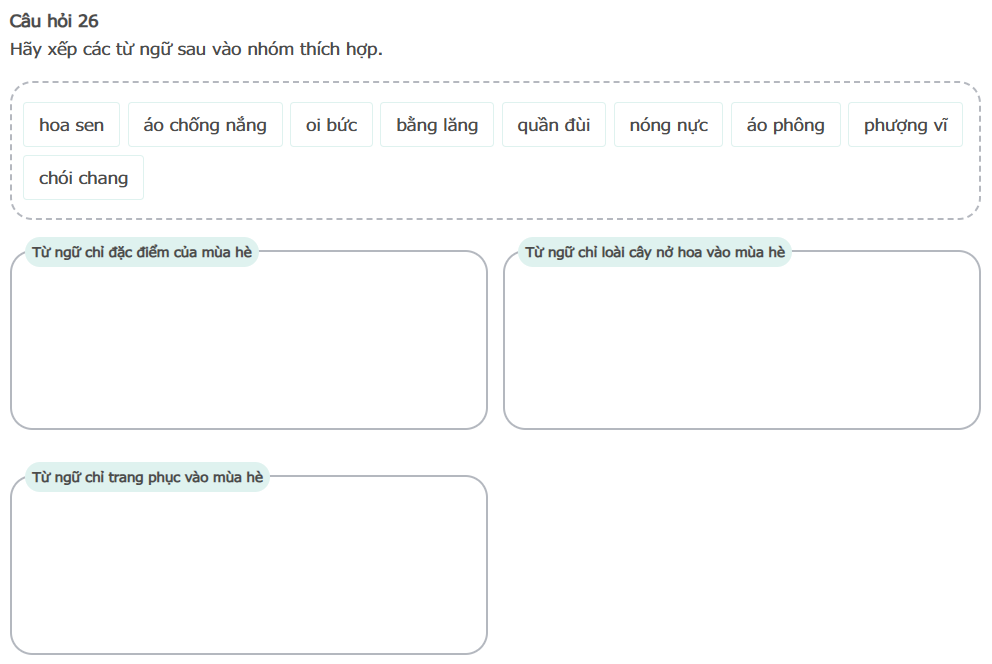
Task: Click inside the summer flowering trees drop box
Action: (741, 345)
